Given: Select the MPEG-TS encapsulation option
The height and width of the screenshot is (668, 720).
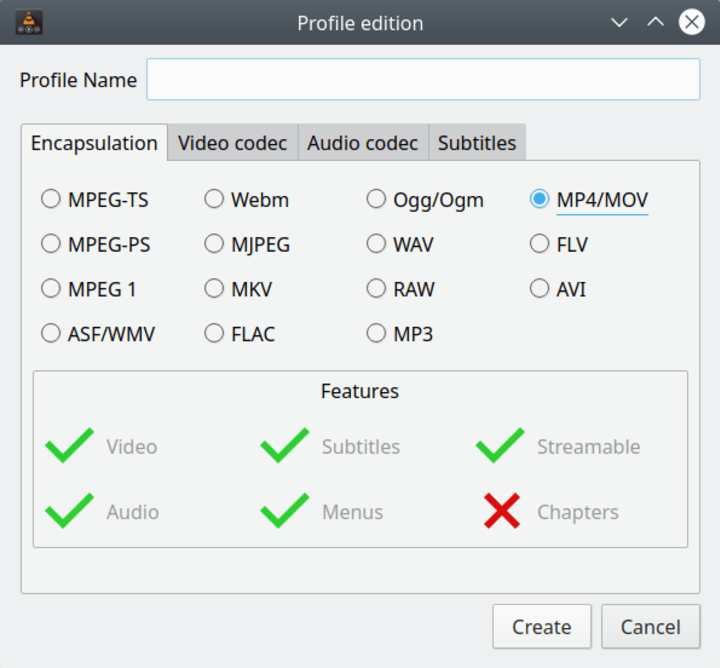Looking at the screenshot, I should click(x=51, y=199).
